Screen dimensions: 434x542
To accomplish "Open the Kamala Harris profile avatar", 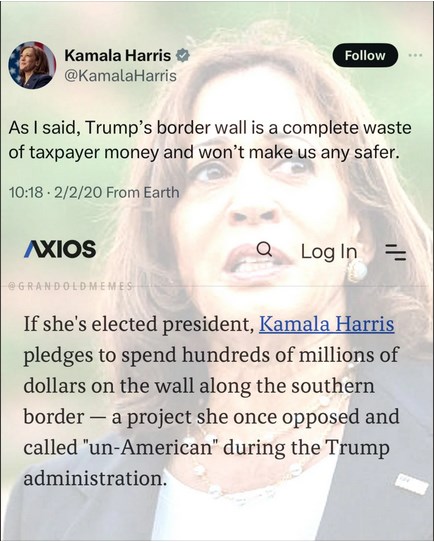I will click(x=32, y=65).
